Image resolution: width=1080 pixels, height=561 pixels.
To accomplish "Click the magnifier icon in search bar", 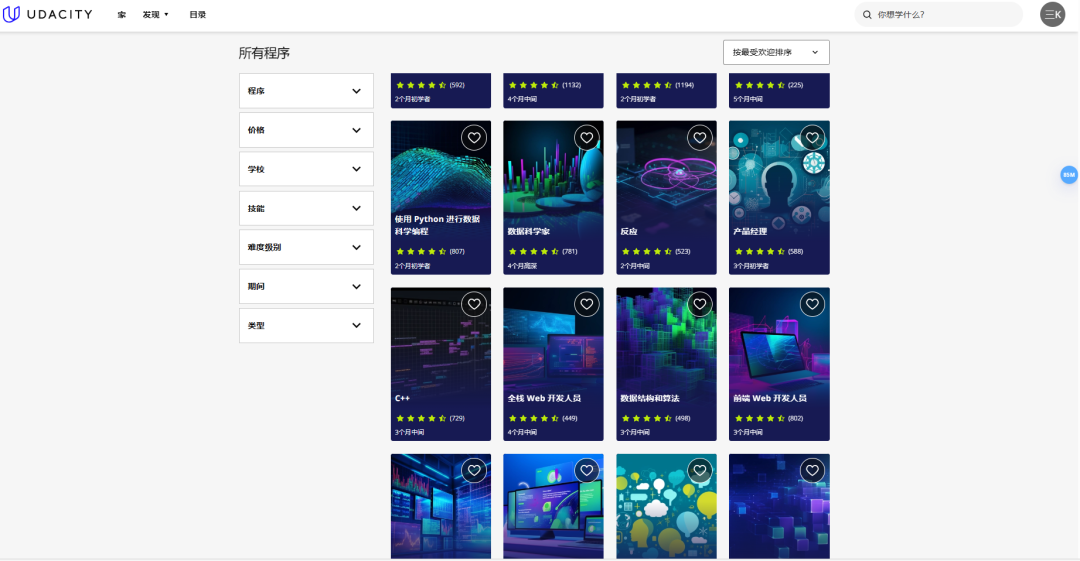I will pos(867,14).
